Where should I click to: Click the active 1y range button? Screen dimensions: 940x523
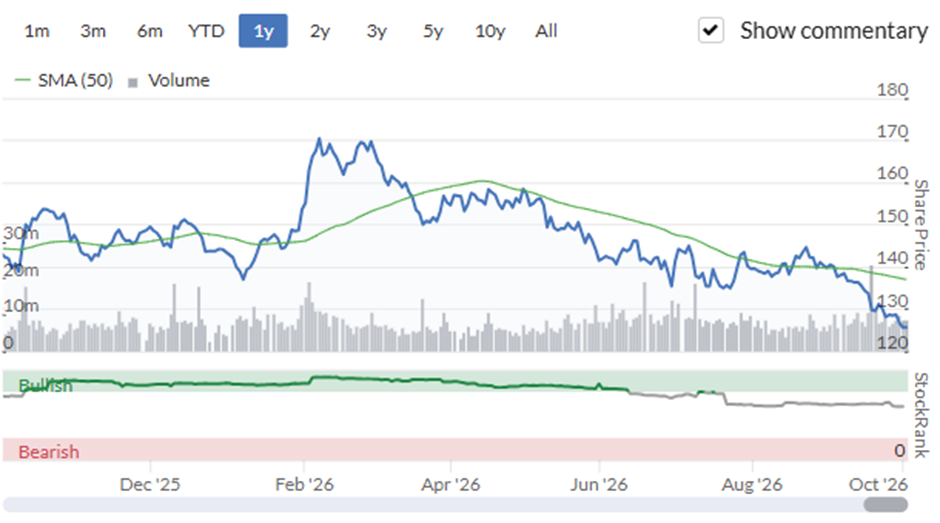(x=263, y=31)
